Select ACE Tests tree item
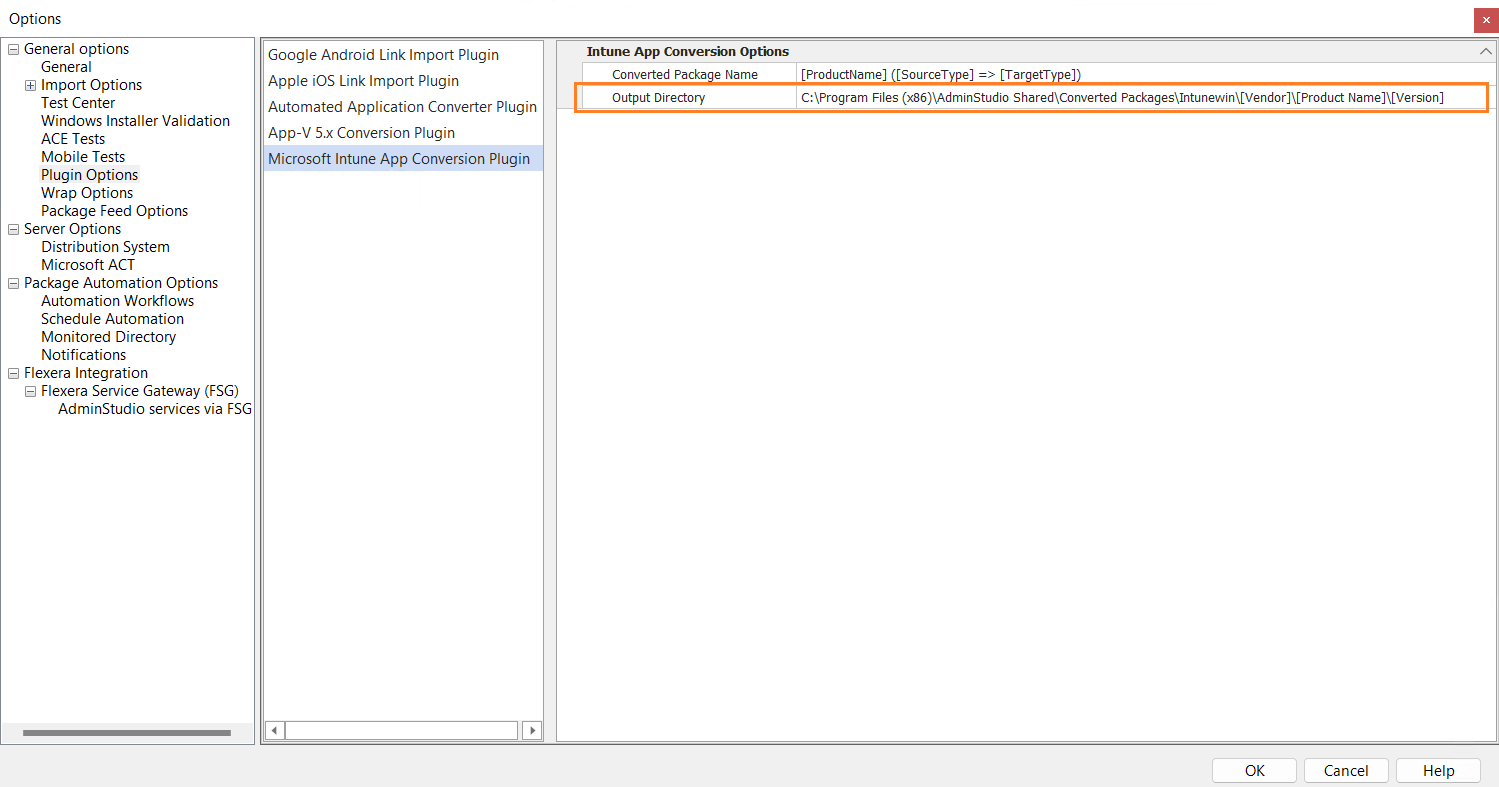The height and width of the screenshot is (787, 1499). (73, 139)
